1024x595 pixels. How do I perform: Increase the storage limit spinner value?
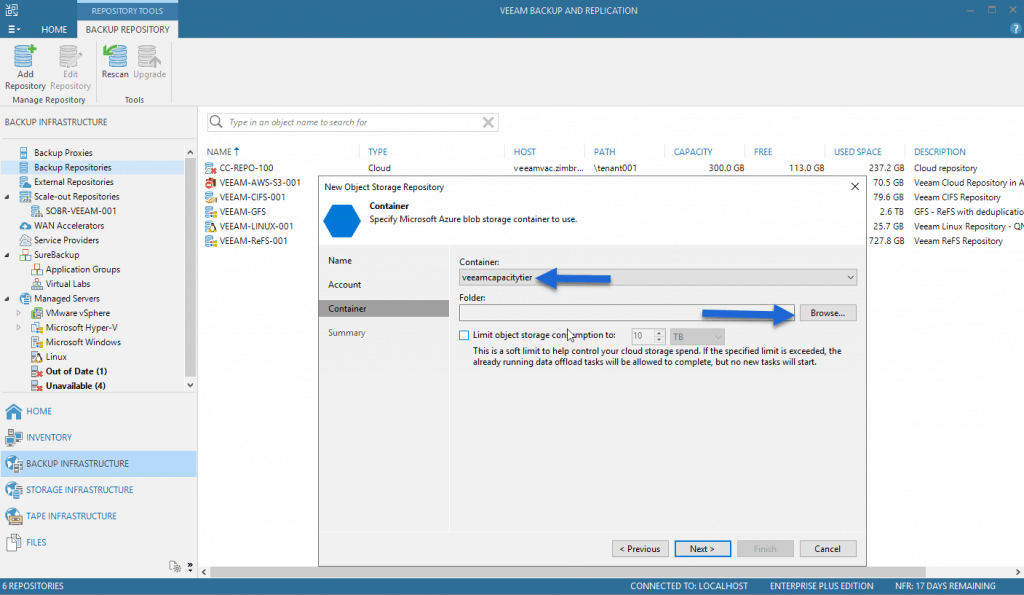pyautogui.click(x=659, y=332)
